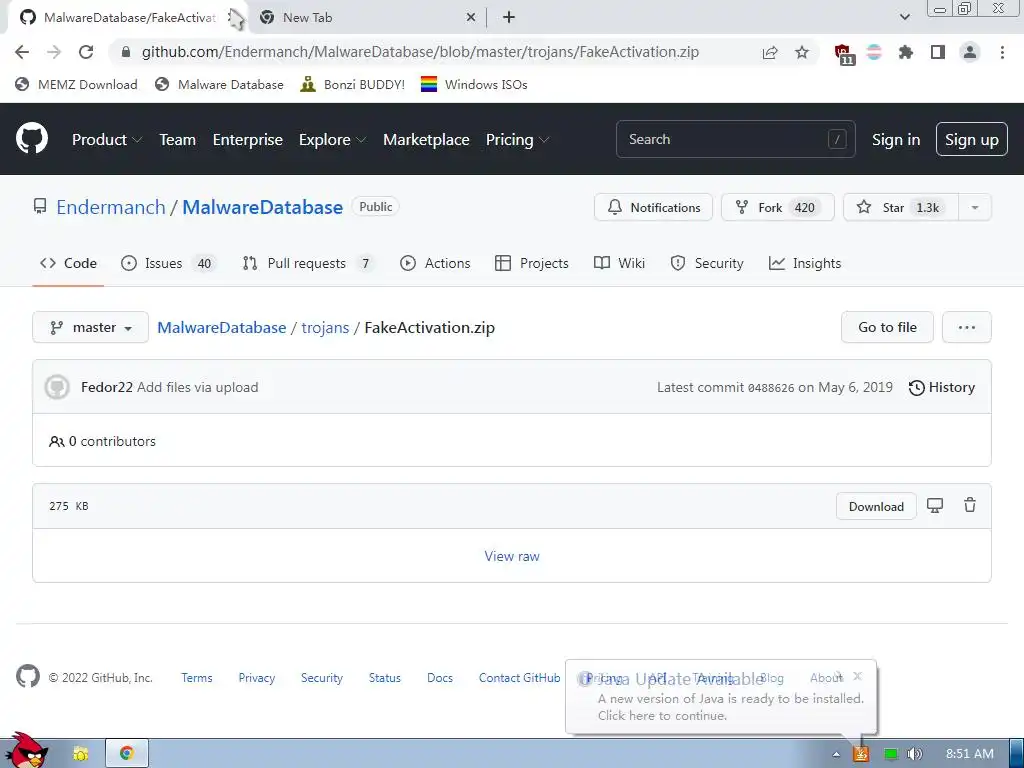Click the Fedor22 avatar icon

click(x=57, y=387)
